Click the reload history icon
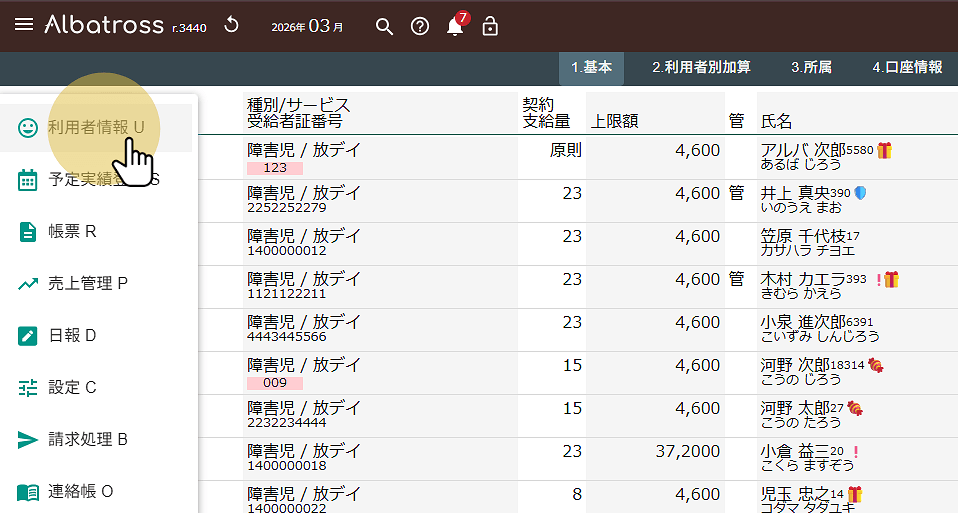958x513 pixels. tap(231, 25)
